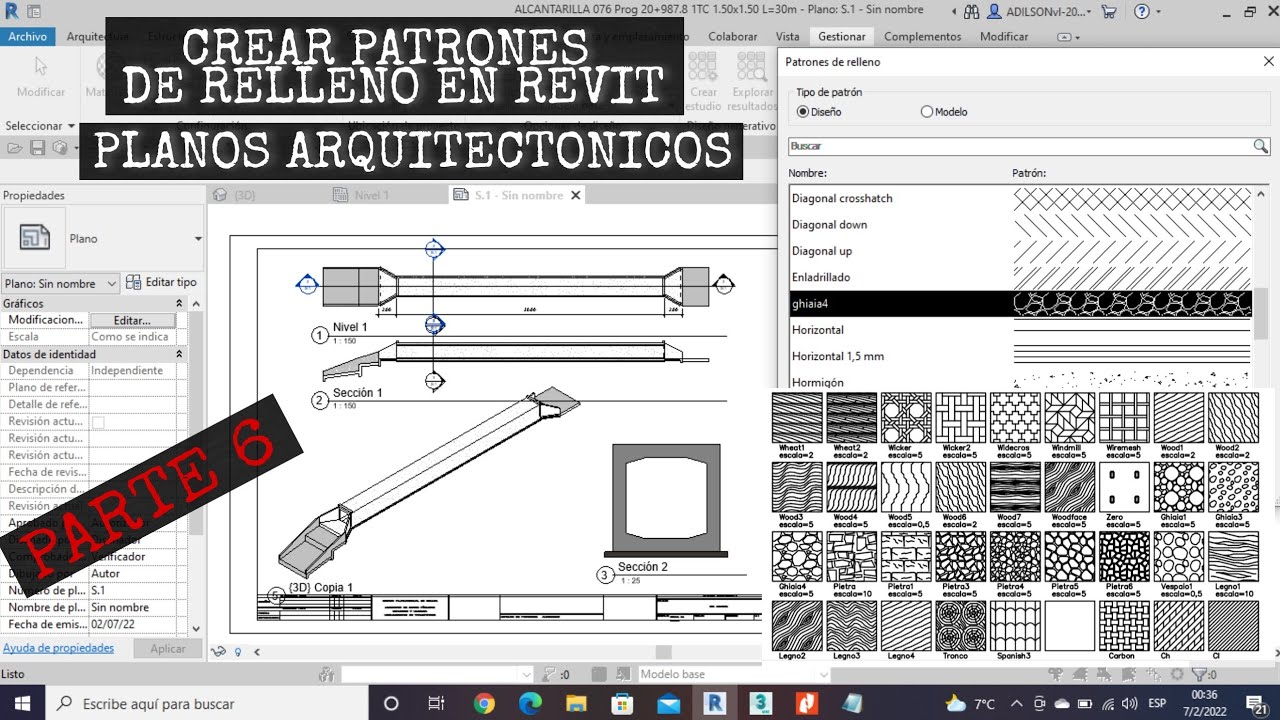
Task: Click the filter funnel icon in status bar
Action: click(x=1198, y=675)
